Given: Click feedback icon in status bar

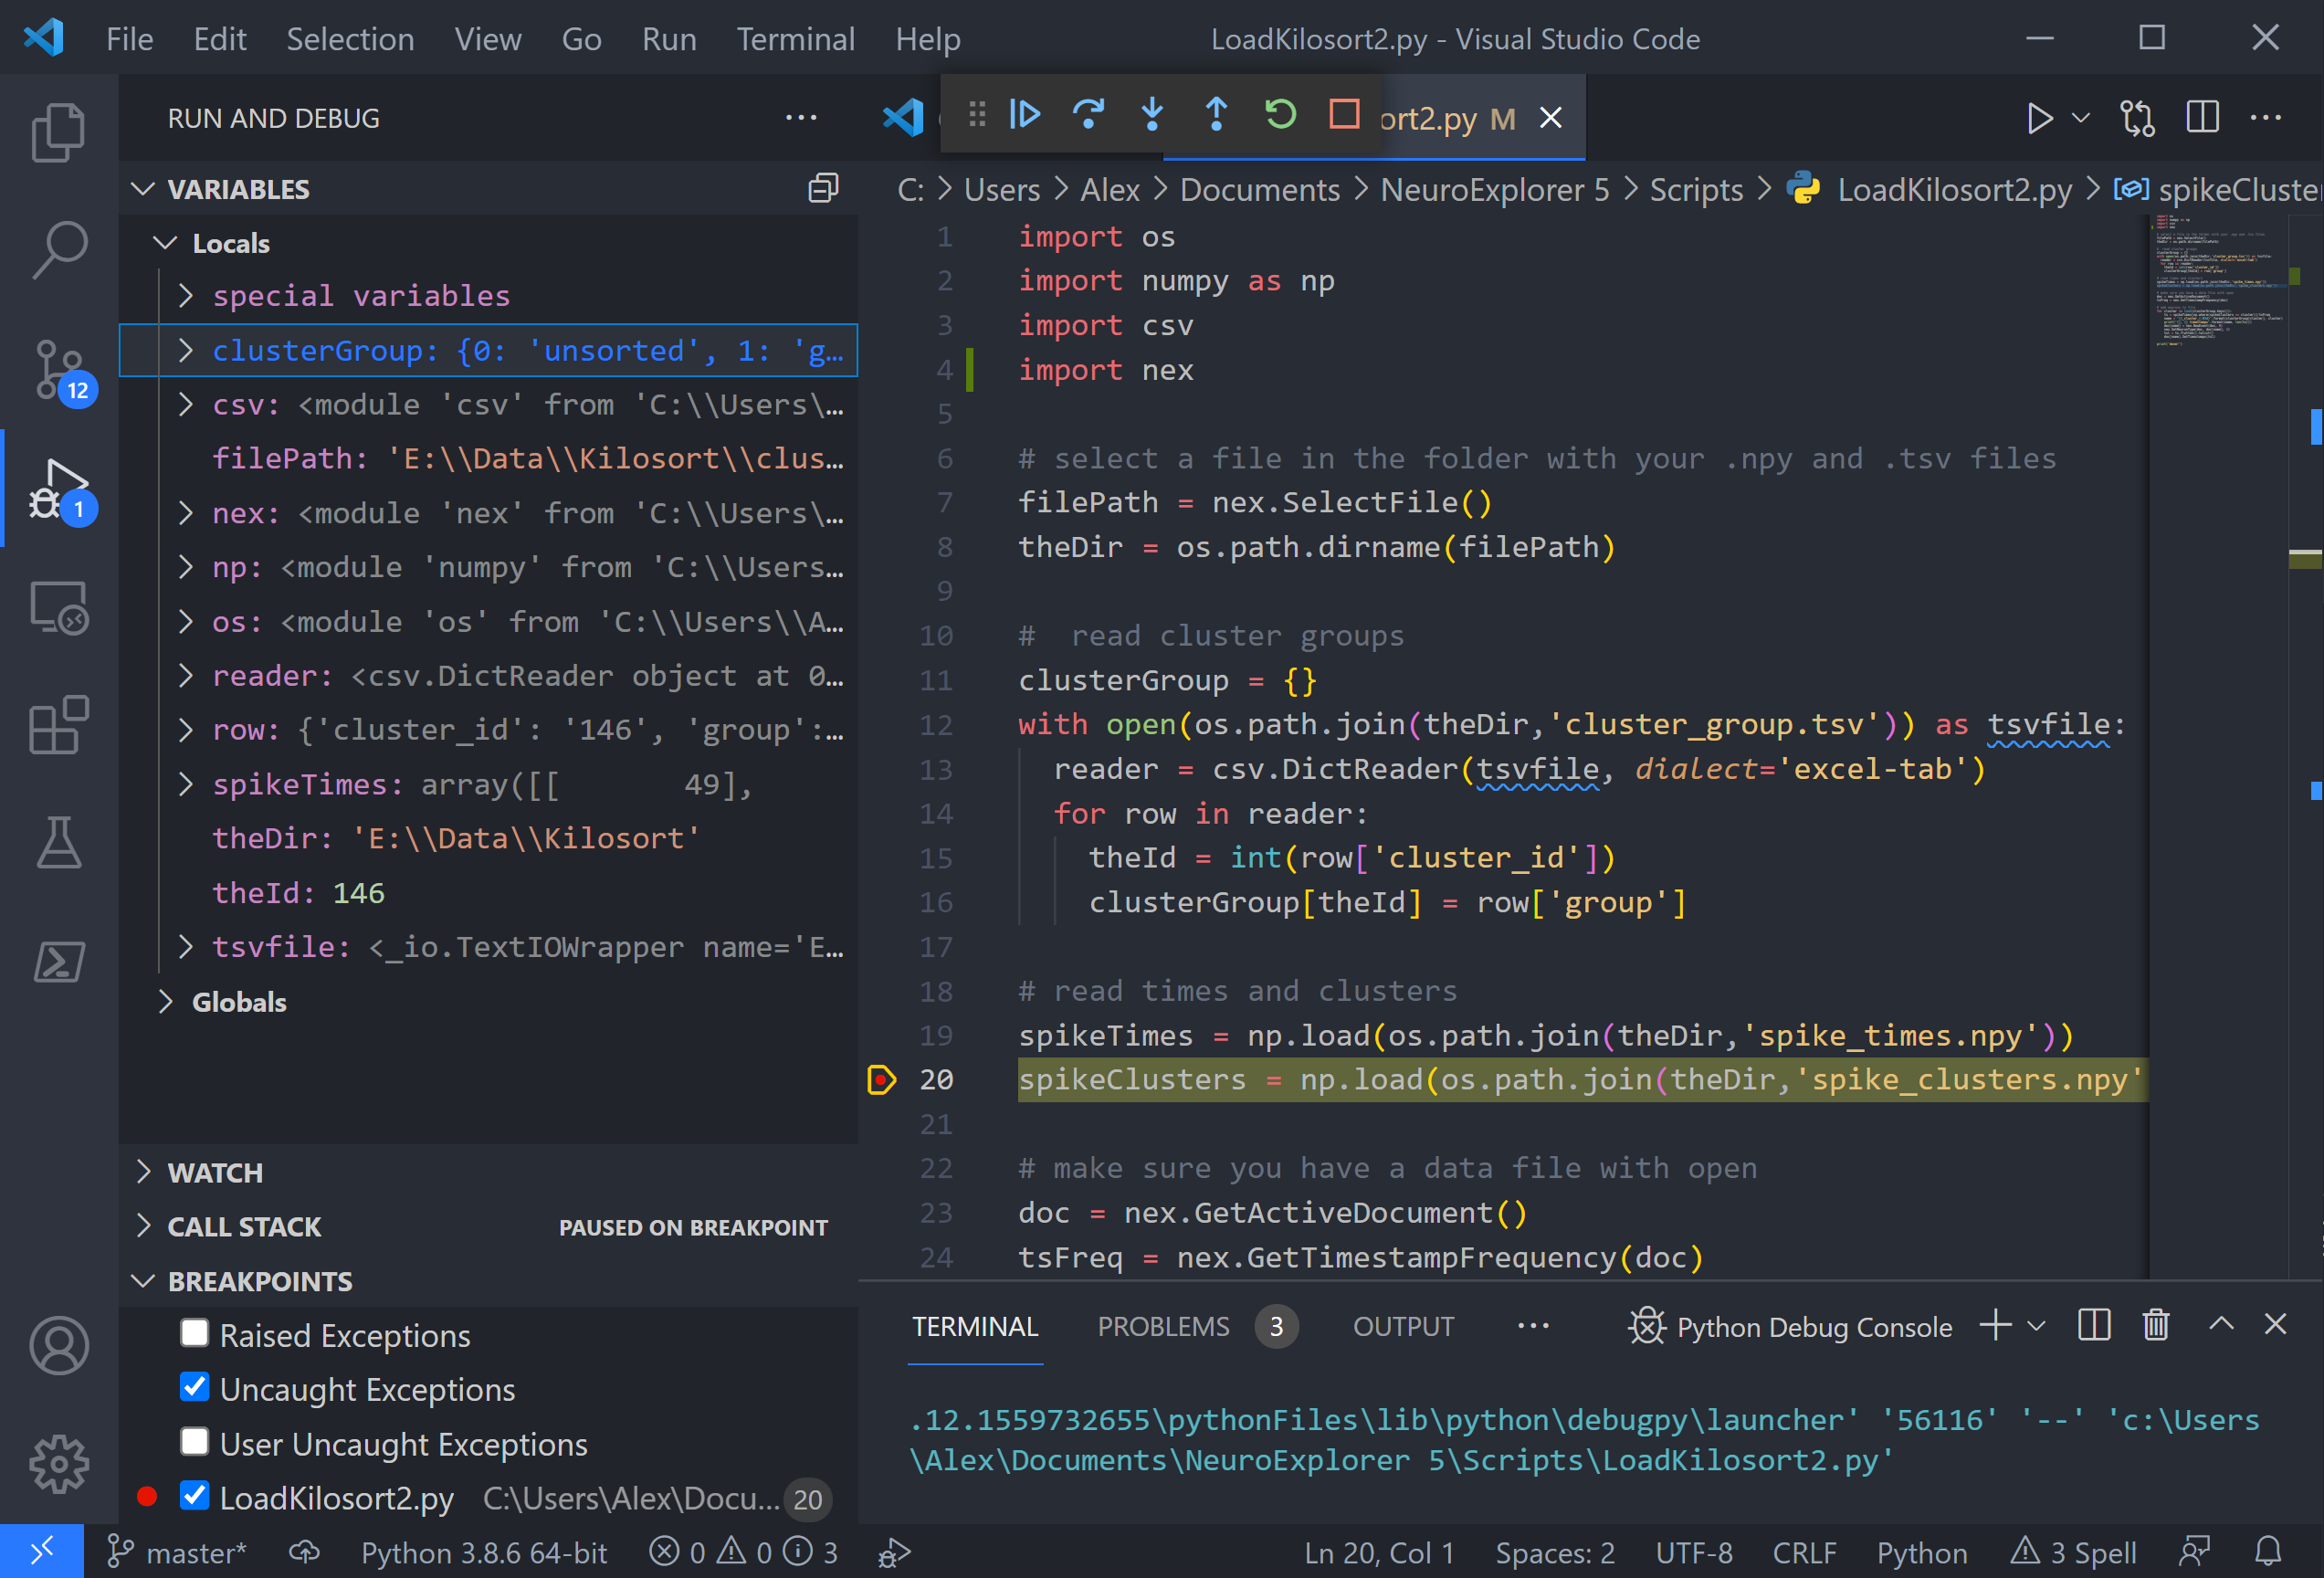Looking at the screenshot, I should click(2194, 1552).
